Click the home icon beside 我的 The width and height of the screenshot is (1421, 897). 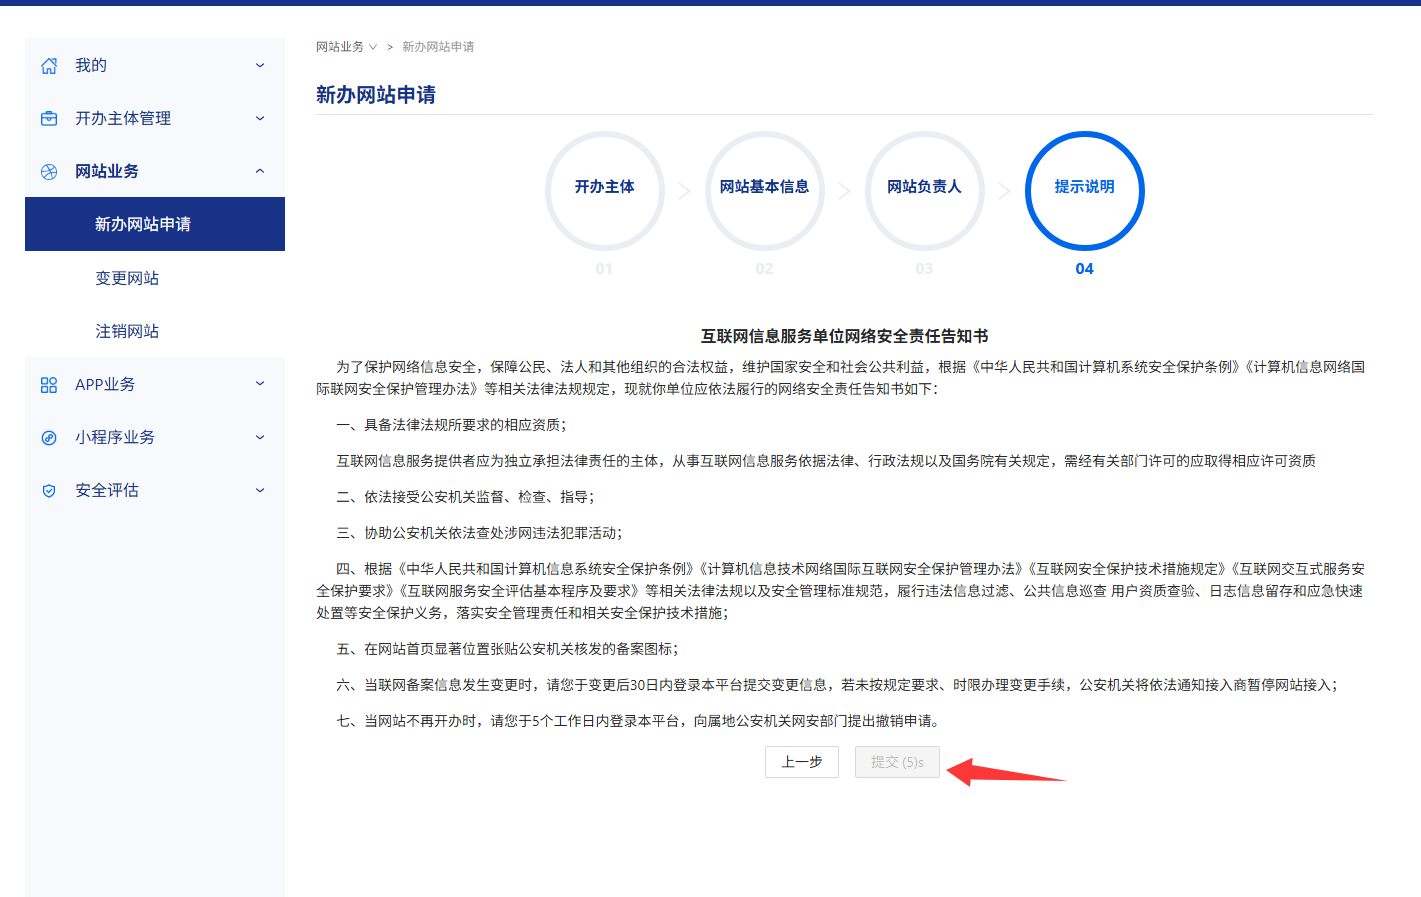[x=48, y=64]
